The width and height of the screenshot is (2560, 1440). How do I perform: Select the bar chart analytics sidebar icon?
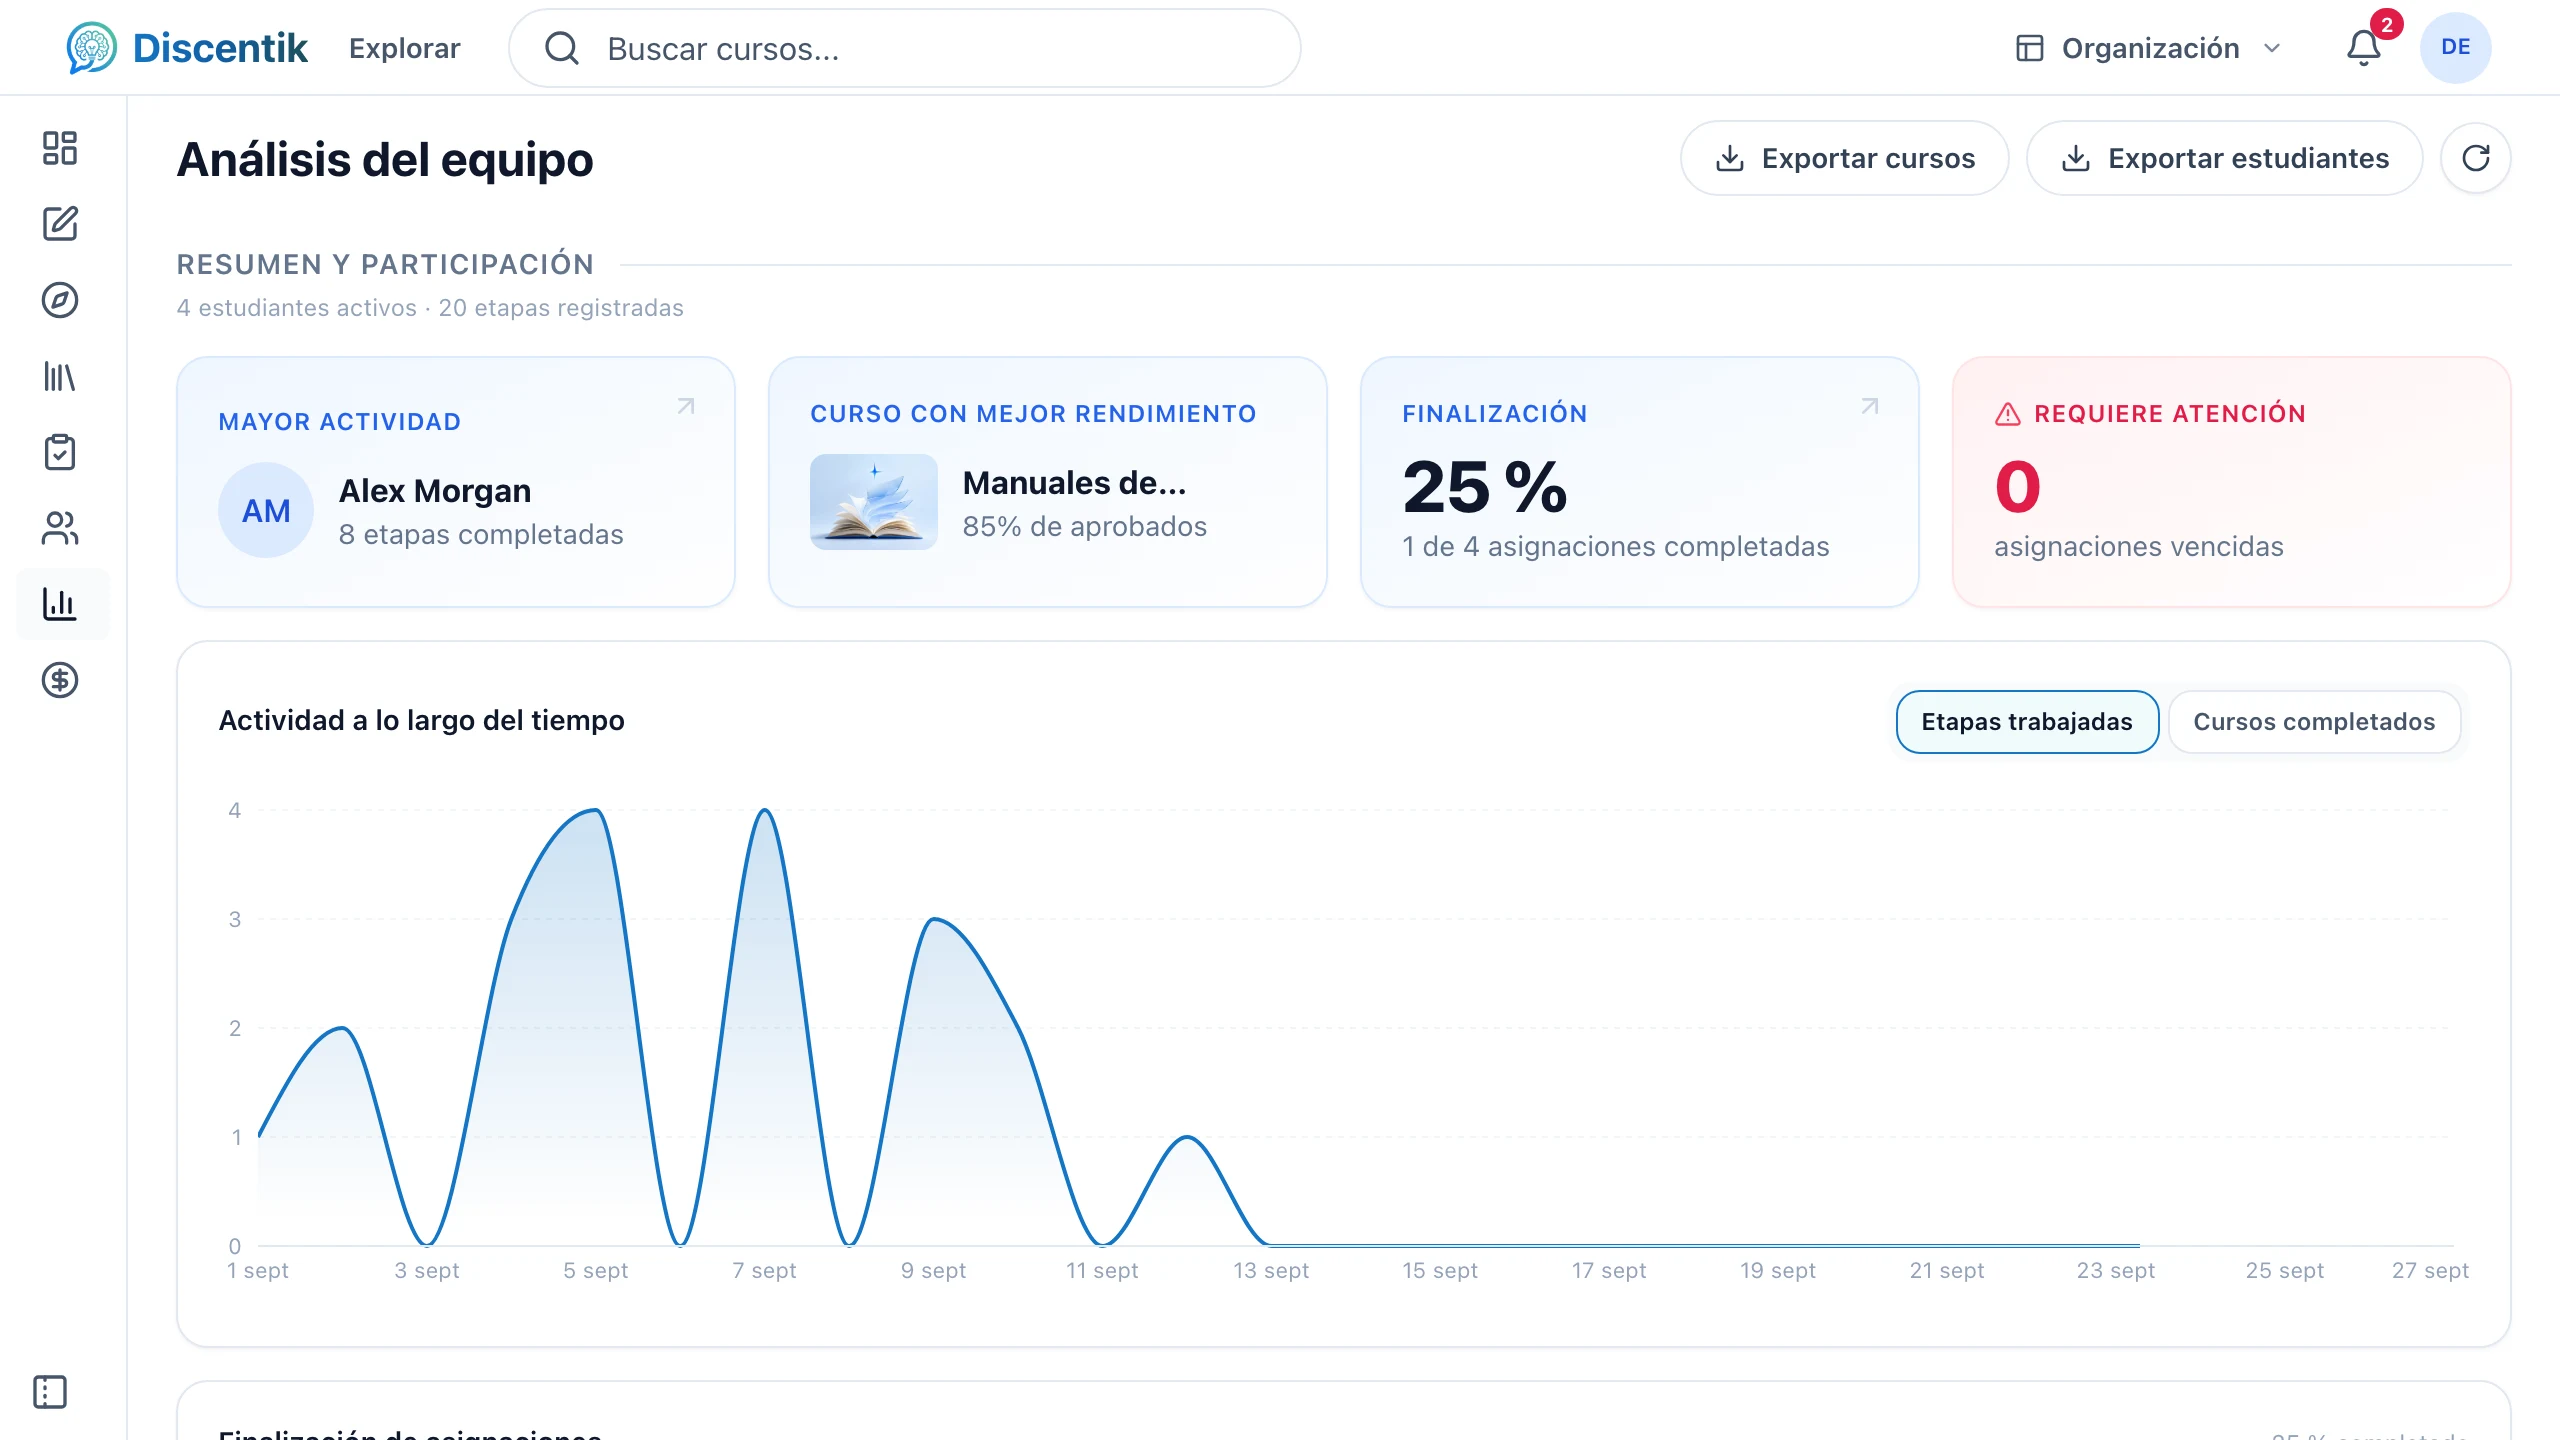point(60,604)
